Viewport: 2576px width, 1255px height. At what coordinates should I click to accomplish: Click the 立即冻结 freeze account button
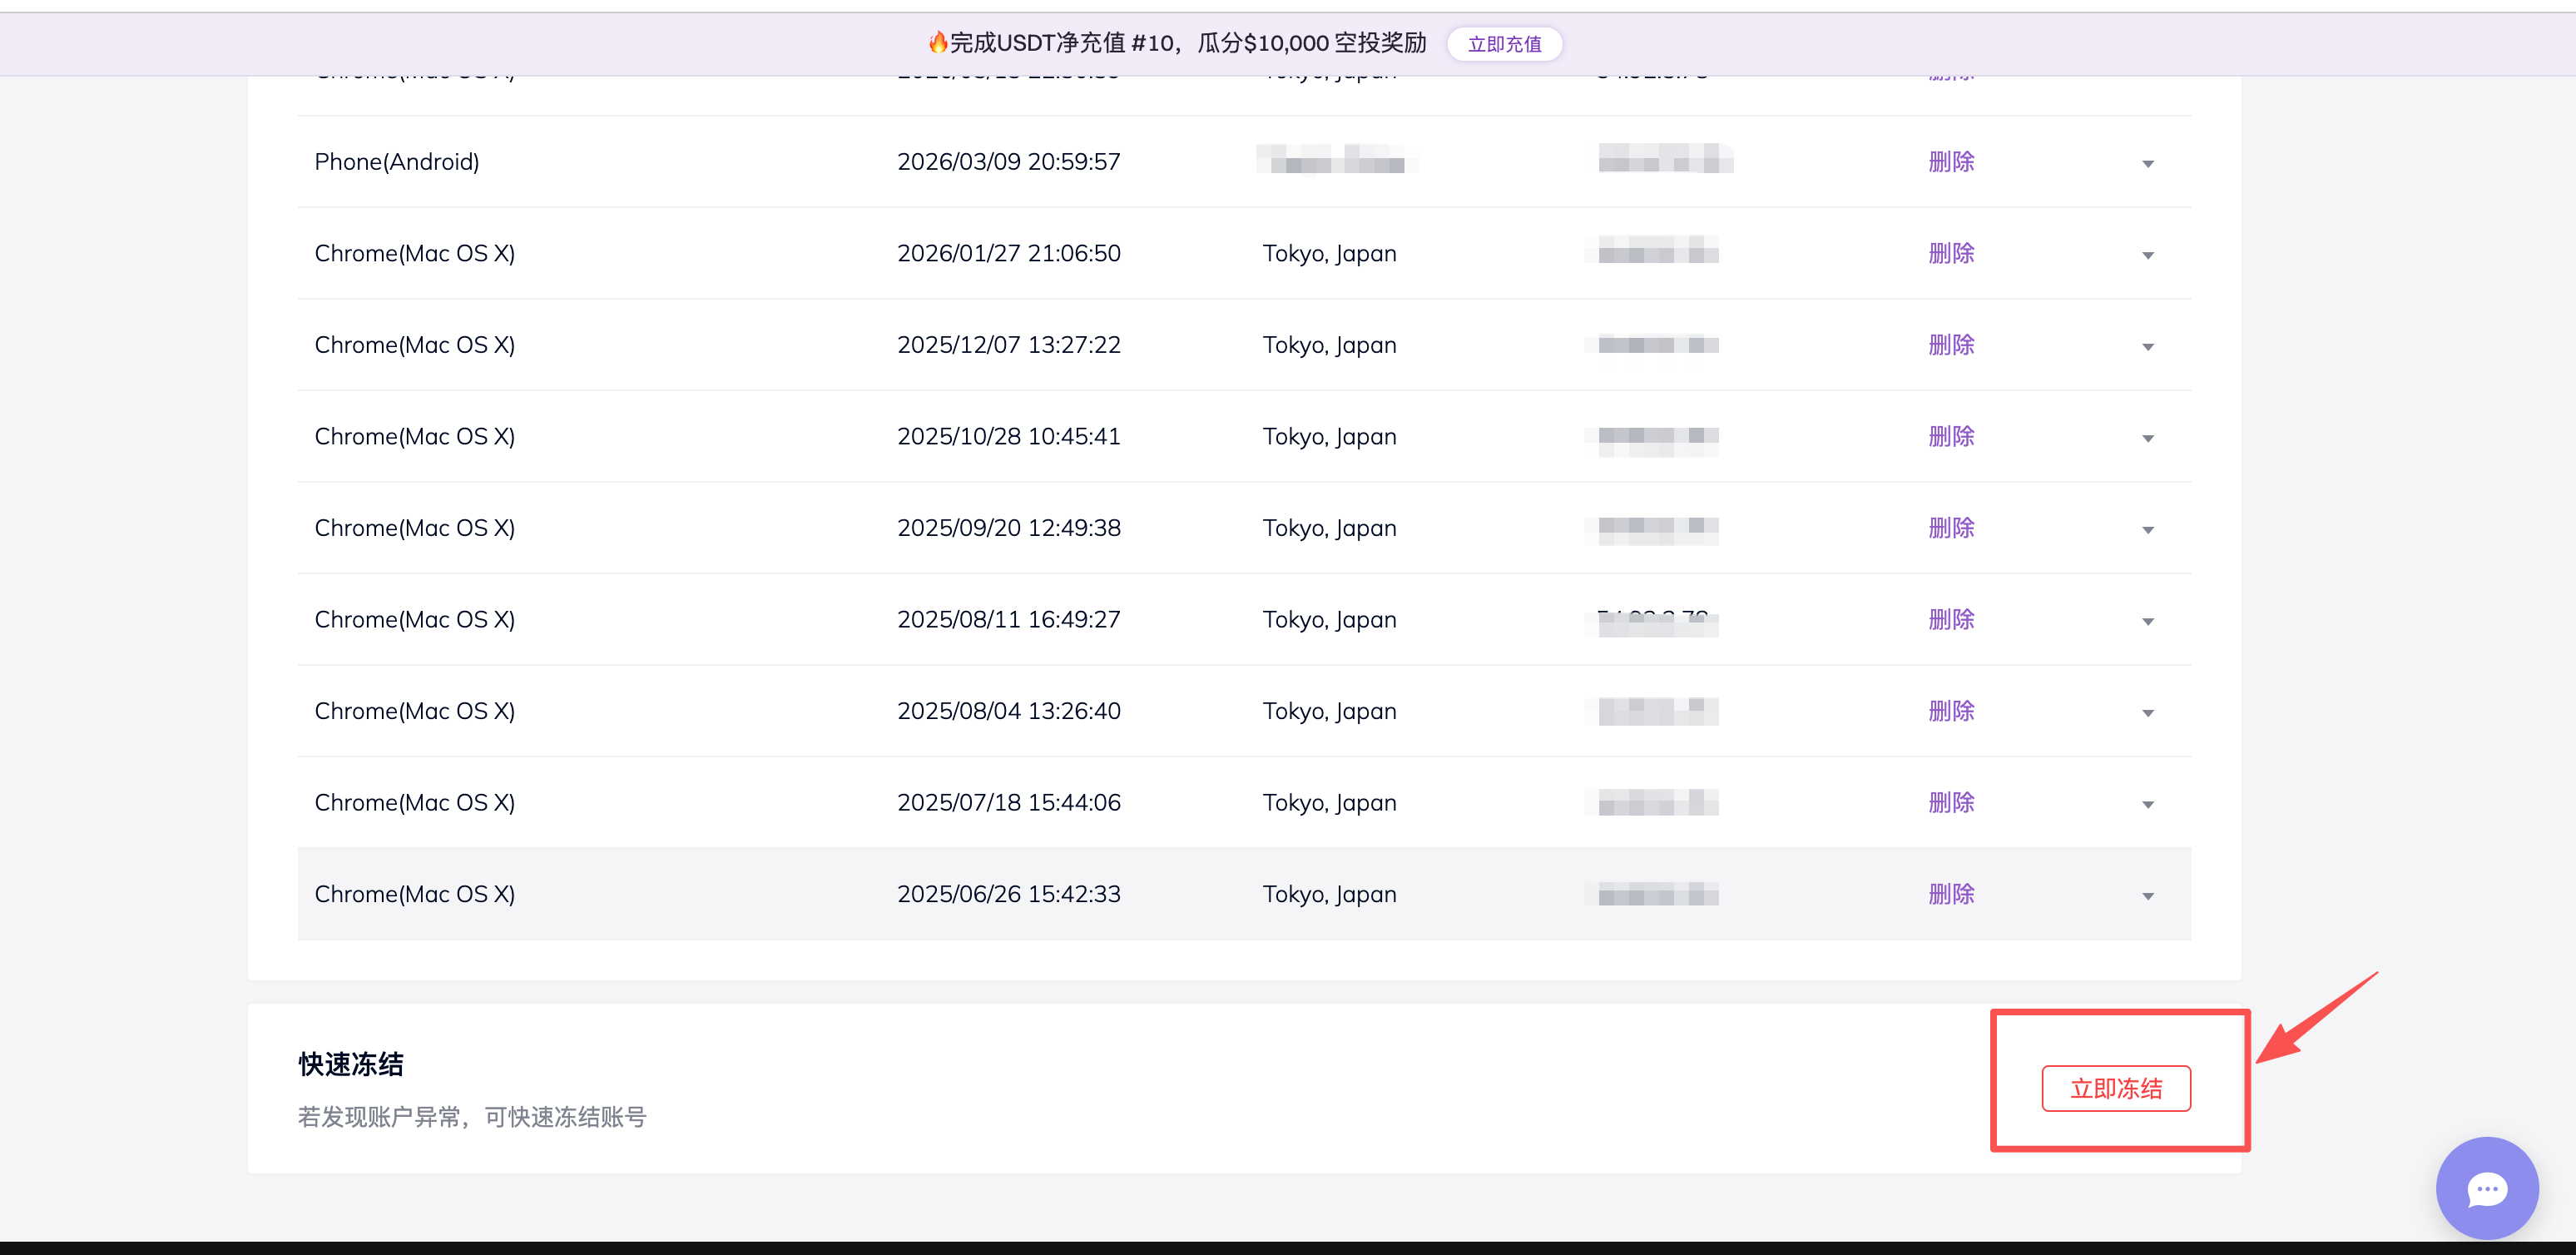click(x=2115, y=1088)
